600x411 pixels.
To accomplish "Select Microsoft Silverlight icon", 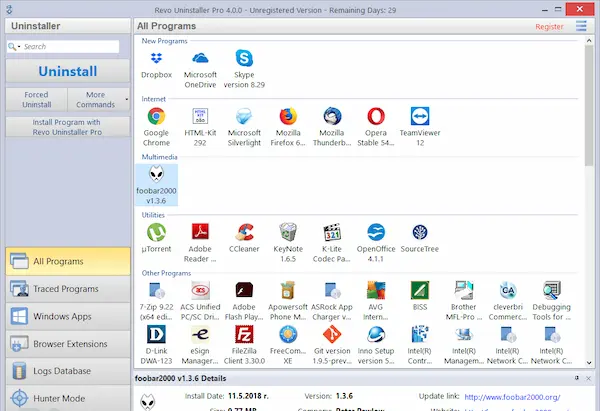I will [x=244, y=116].
